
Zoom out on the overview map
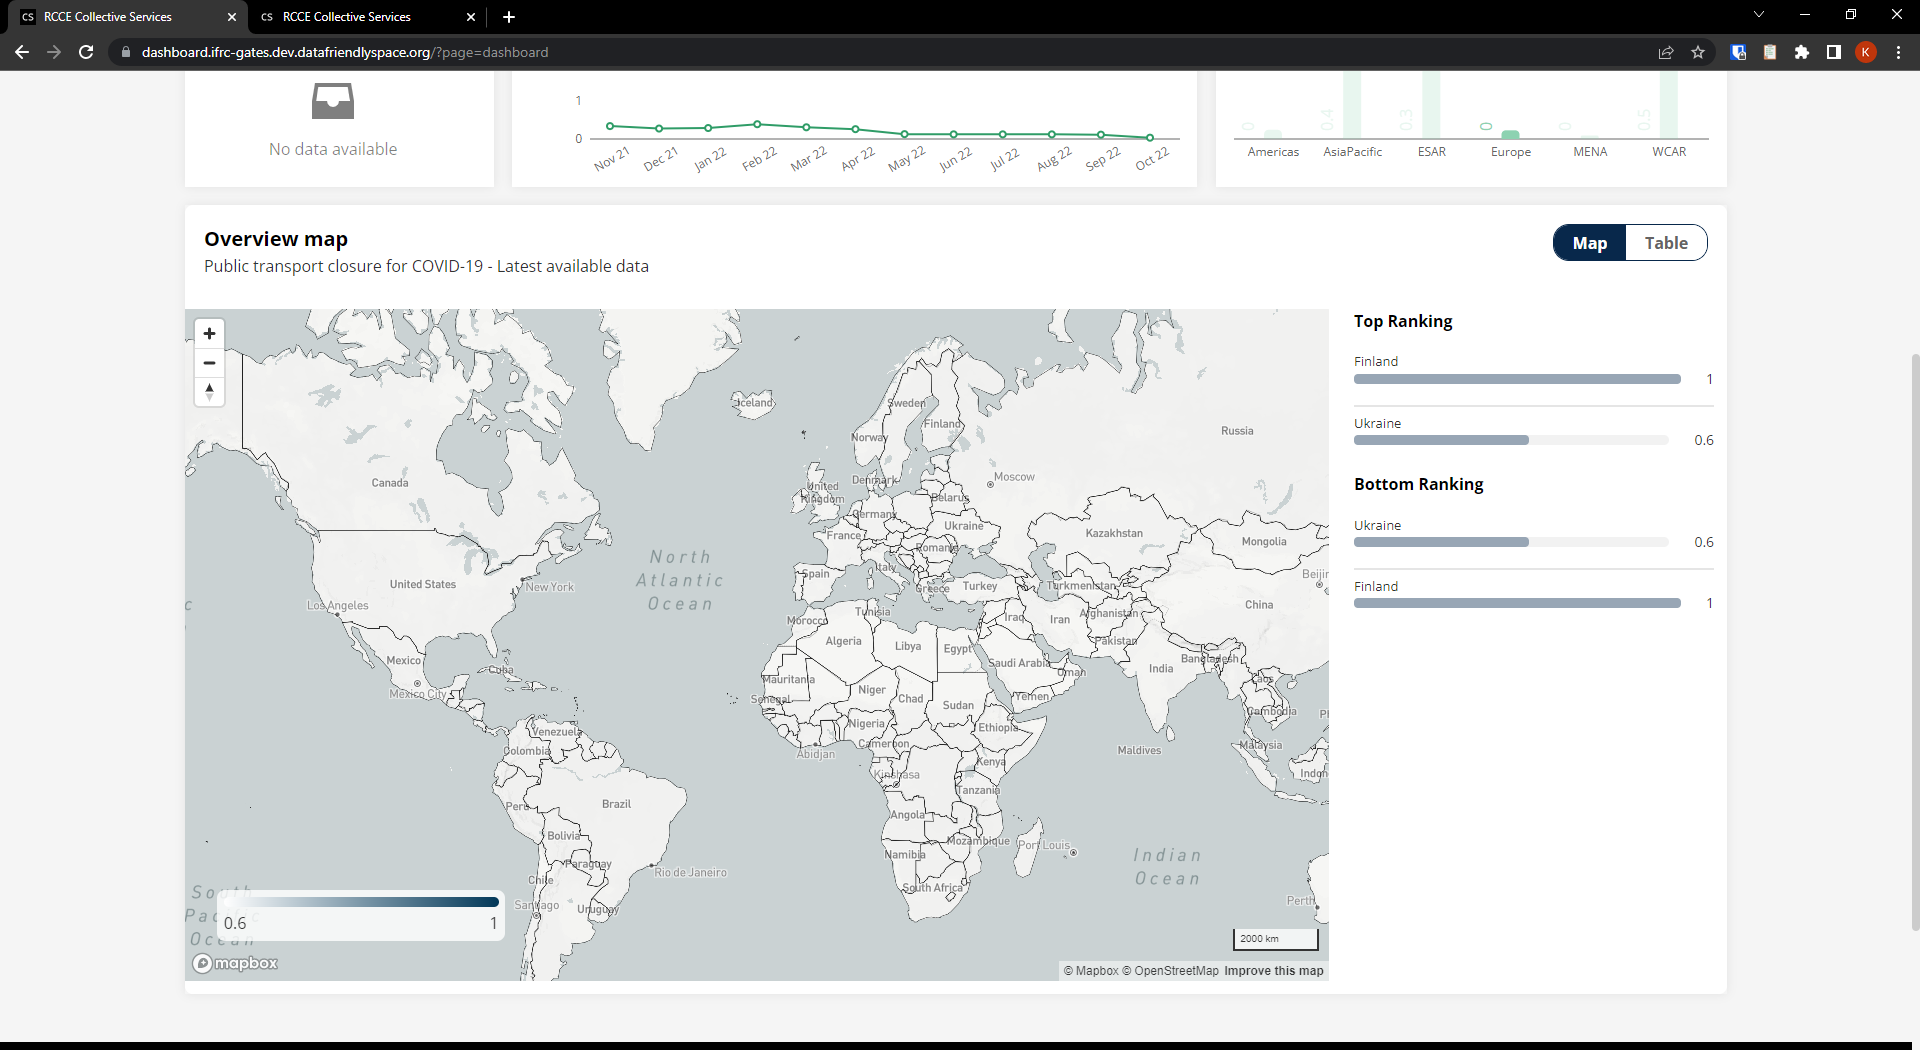tap(209, 363)
